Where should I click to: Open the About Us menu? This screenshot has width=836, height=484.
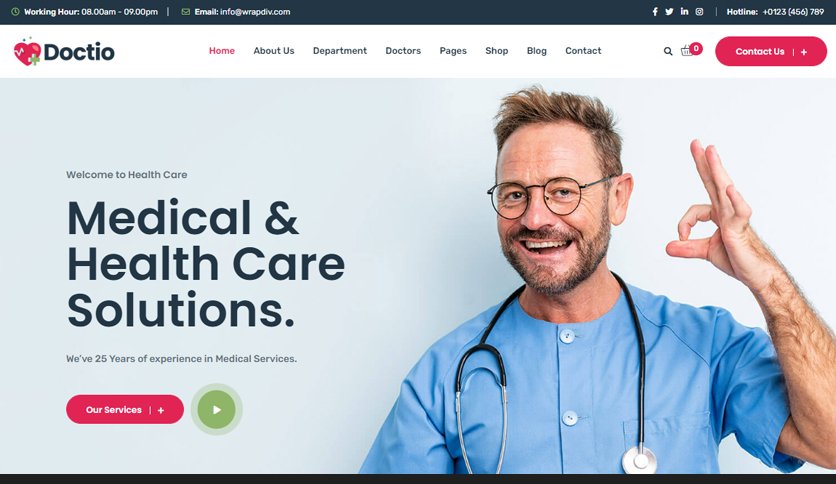tap(274, 51)
